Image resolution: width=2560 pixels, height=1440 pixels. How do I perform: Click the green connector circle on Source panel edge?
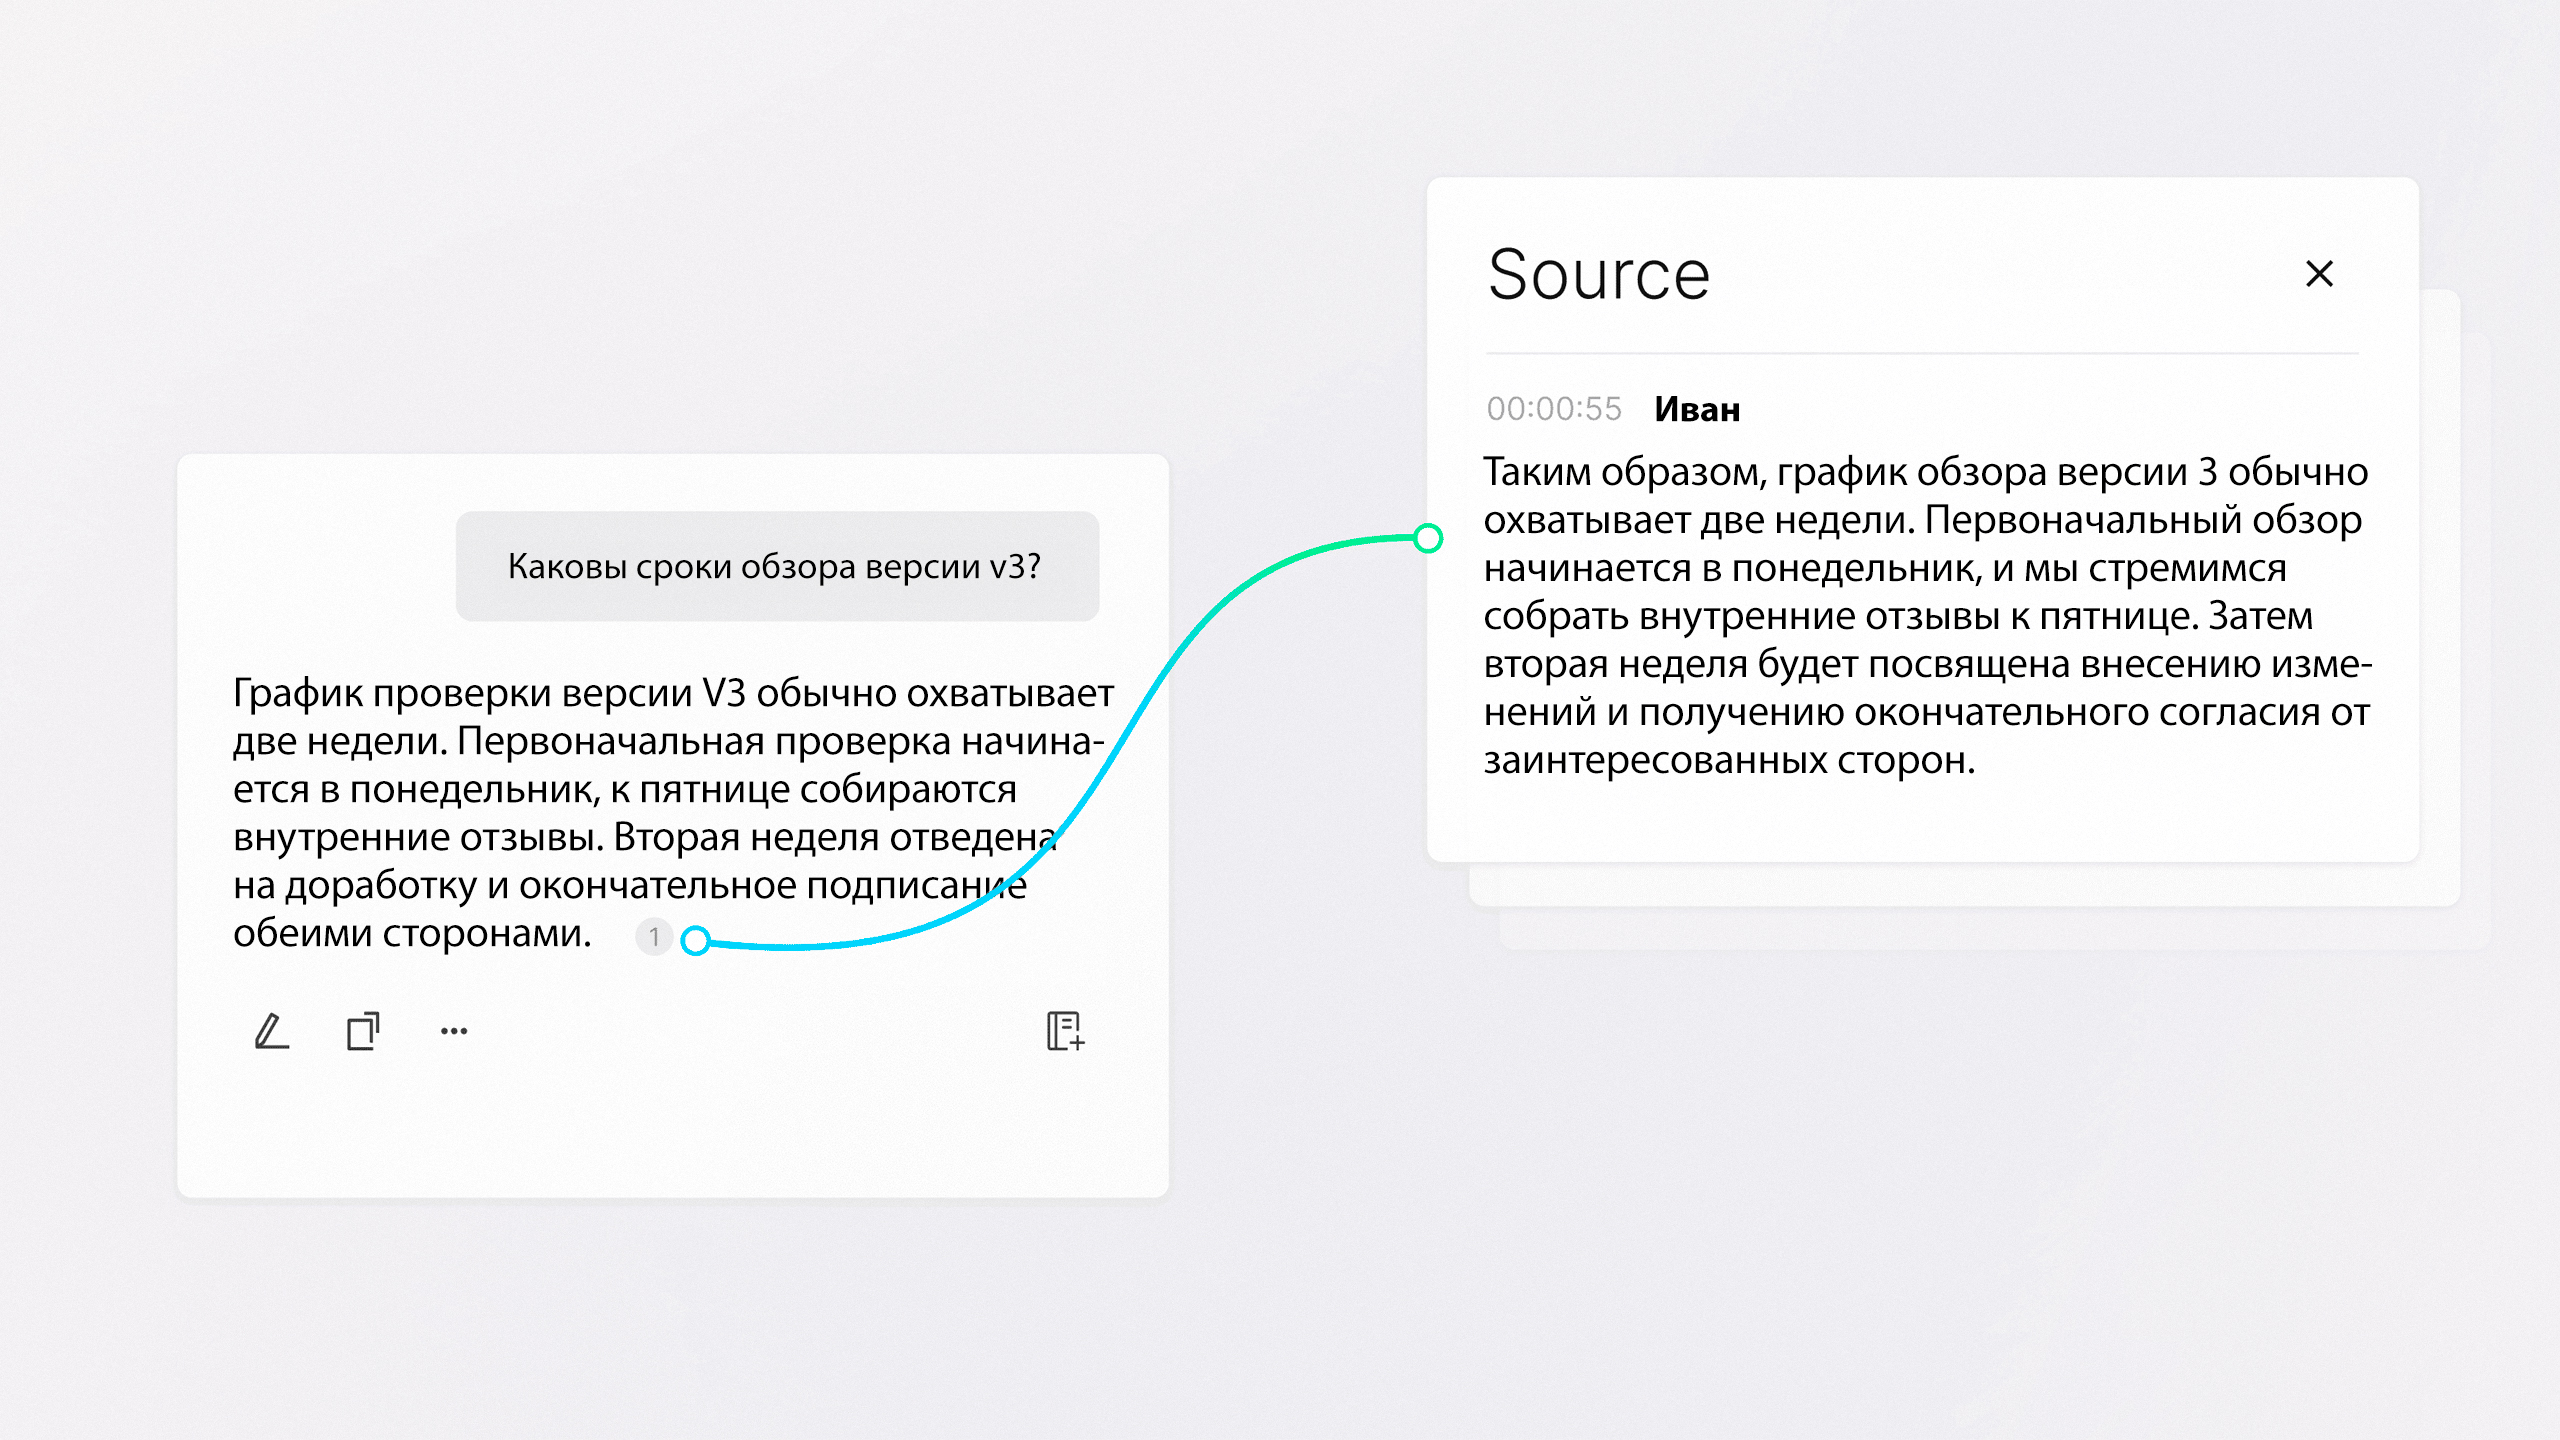click(1428, 538)
